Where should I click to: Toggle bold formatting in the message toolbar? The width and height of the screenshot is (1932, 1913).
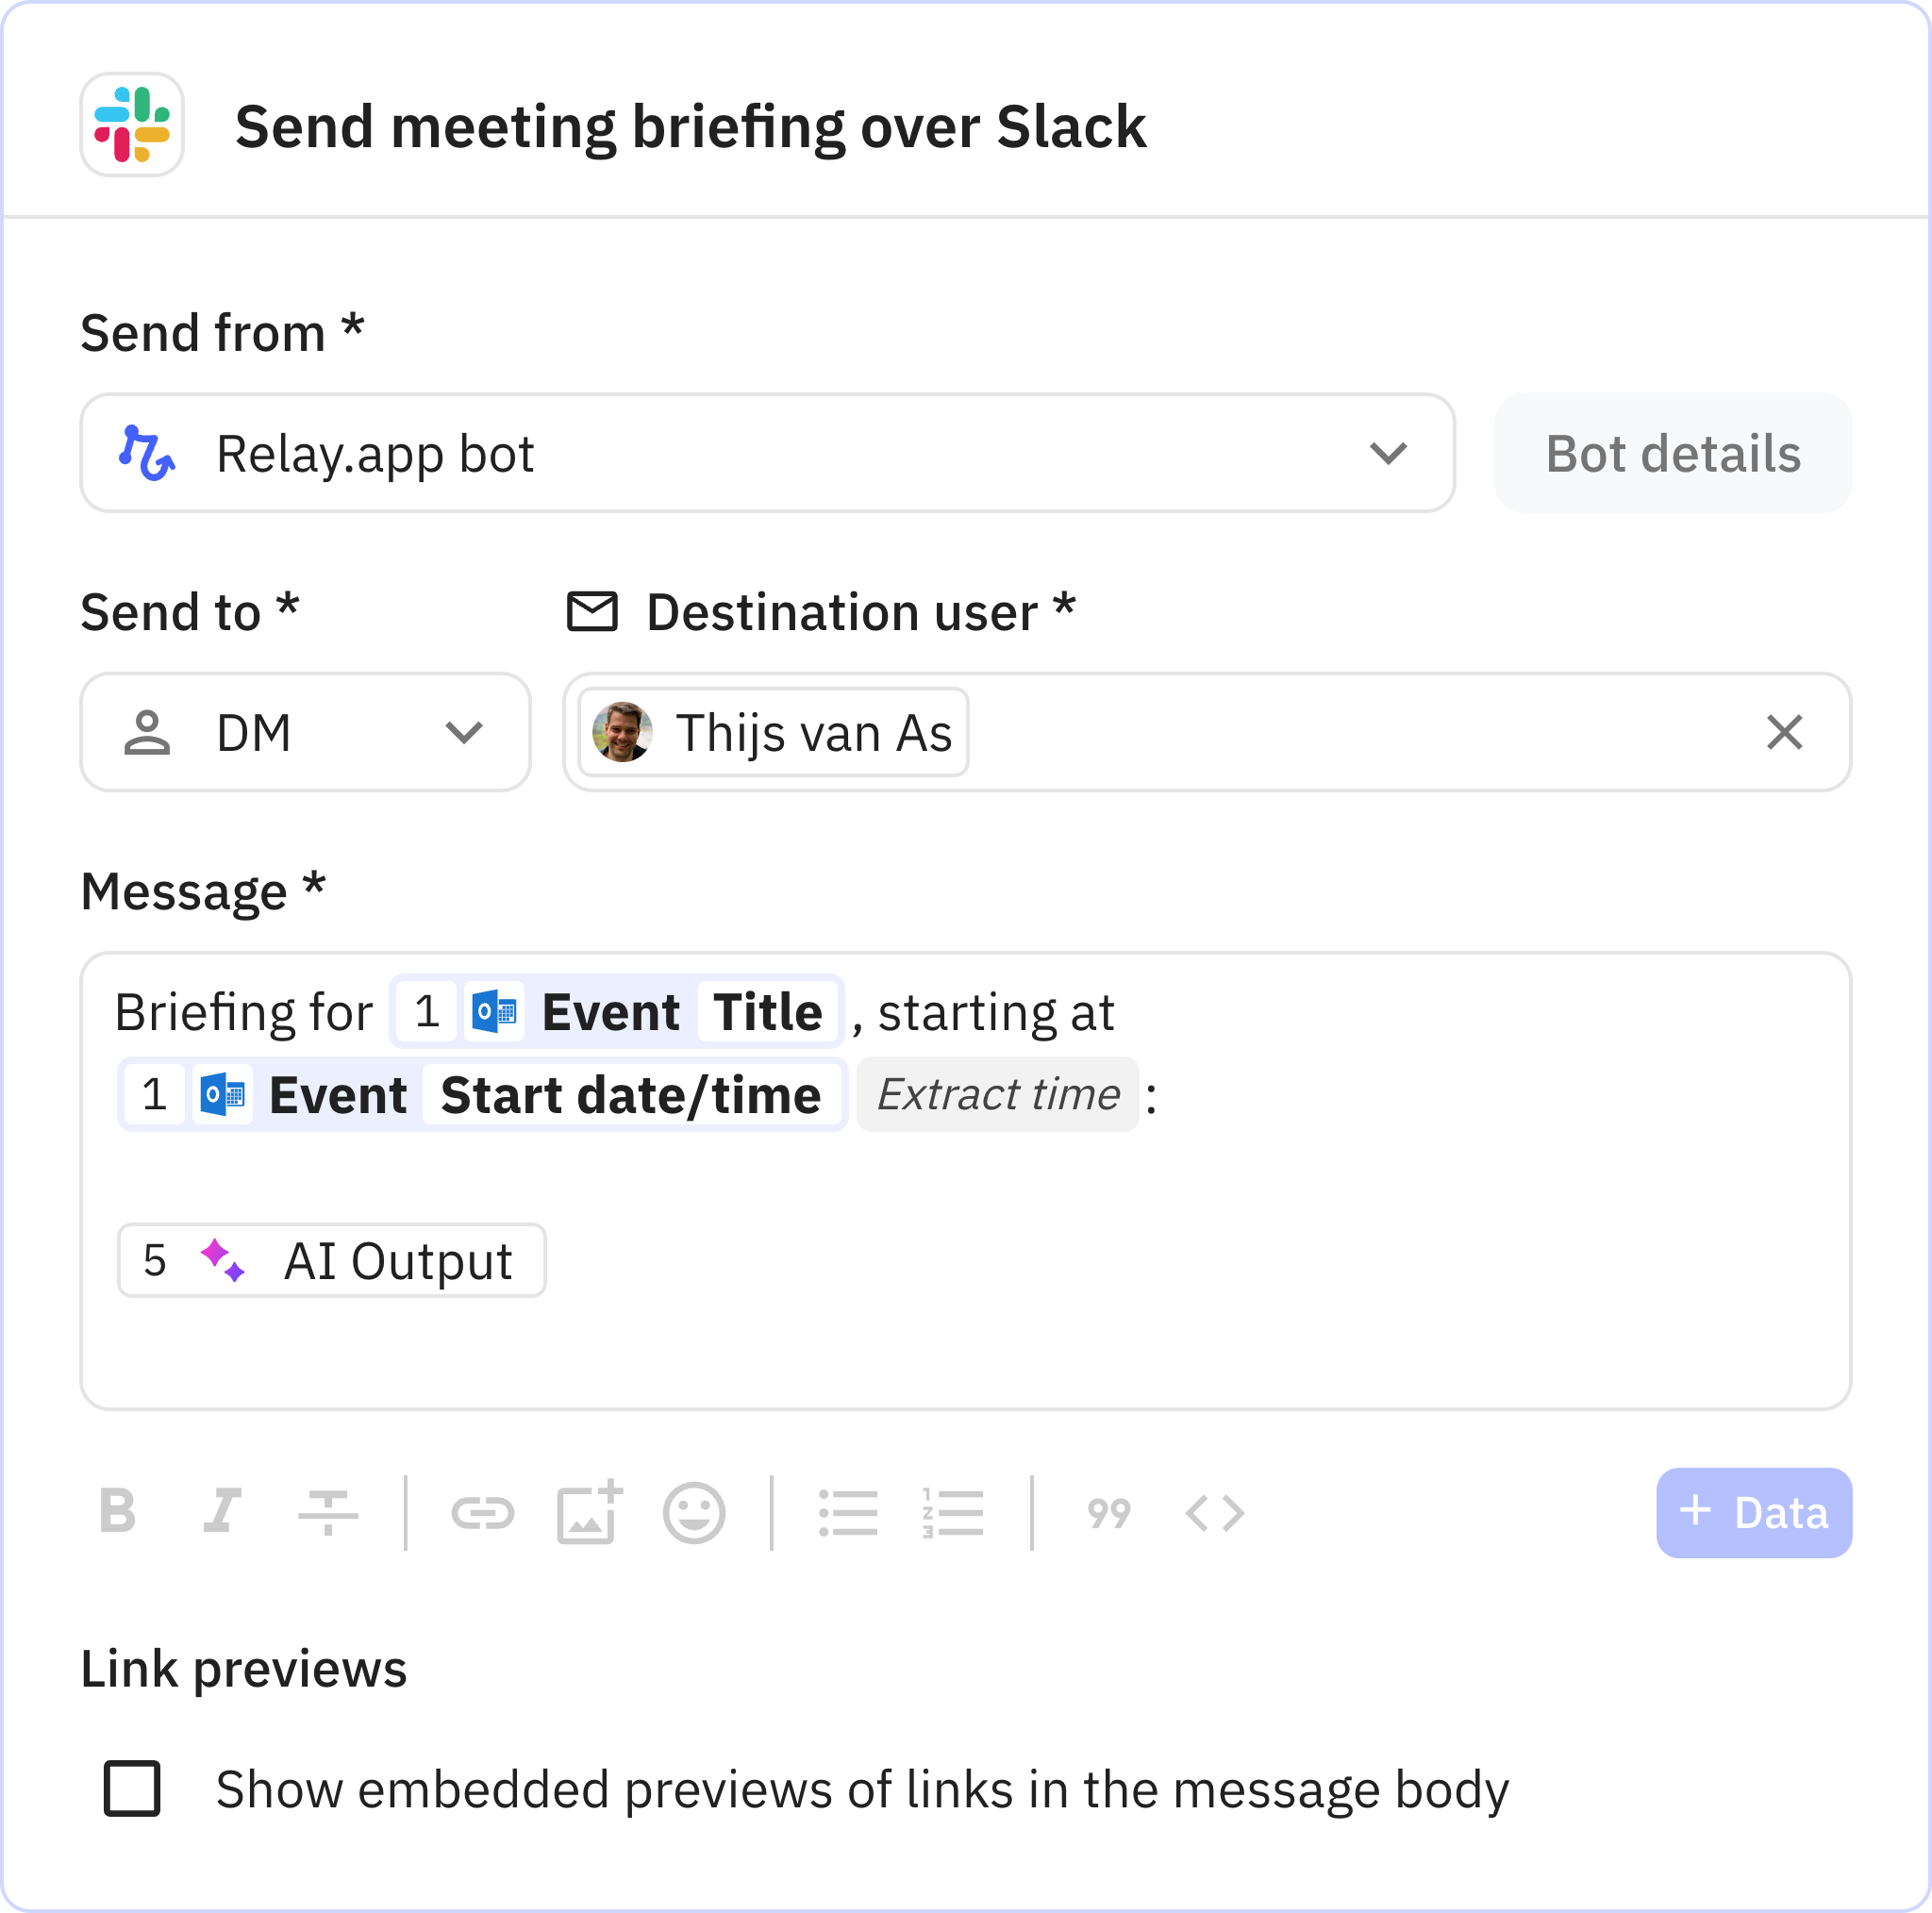tap(117, 1512)
